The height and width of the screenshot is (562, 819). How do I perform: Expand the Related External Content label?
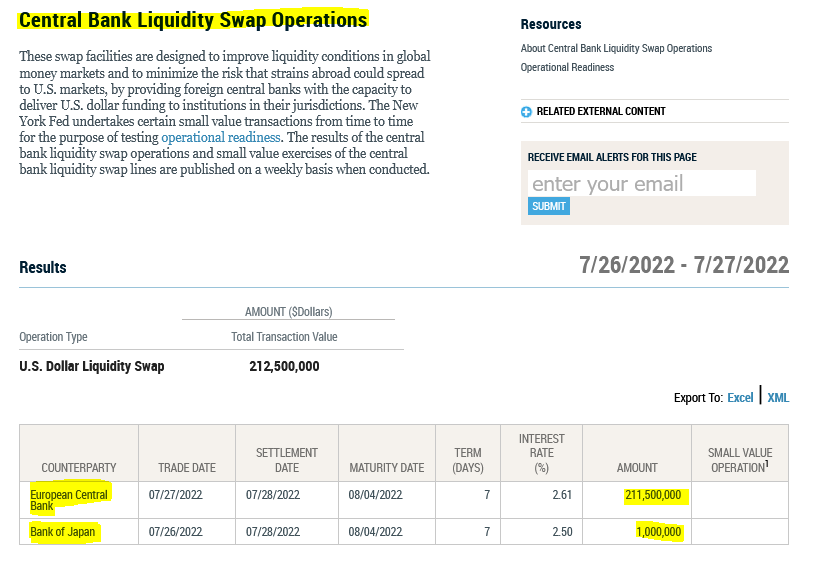[x=601, y=111]
